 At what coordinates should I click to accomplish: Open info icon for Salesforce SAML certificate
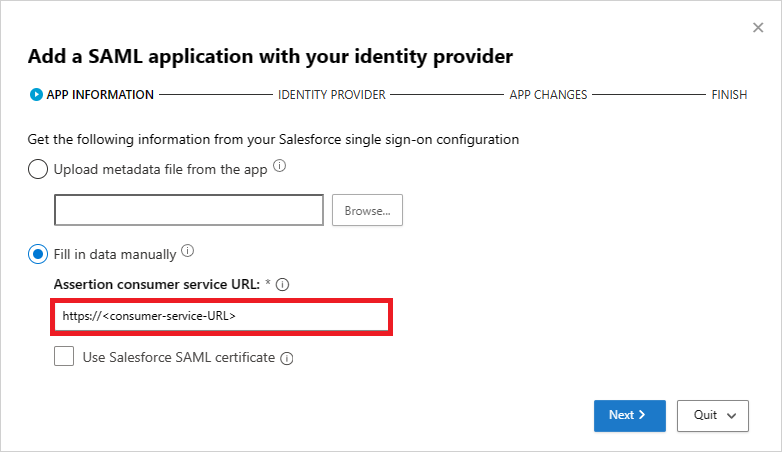pos(287,358)
